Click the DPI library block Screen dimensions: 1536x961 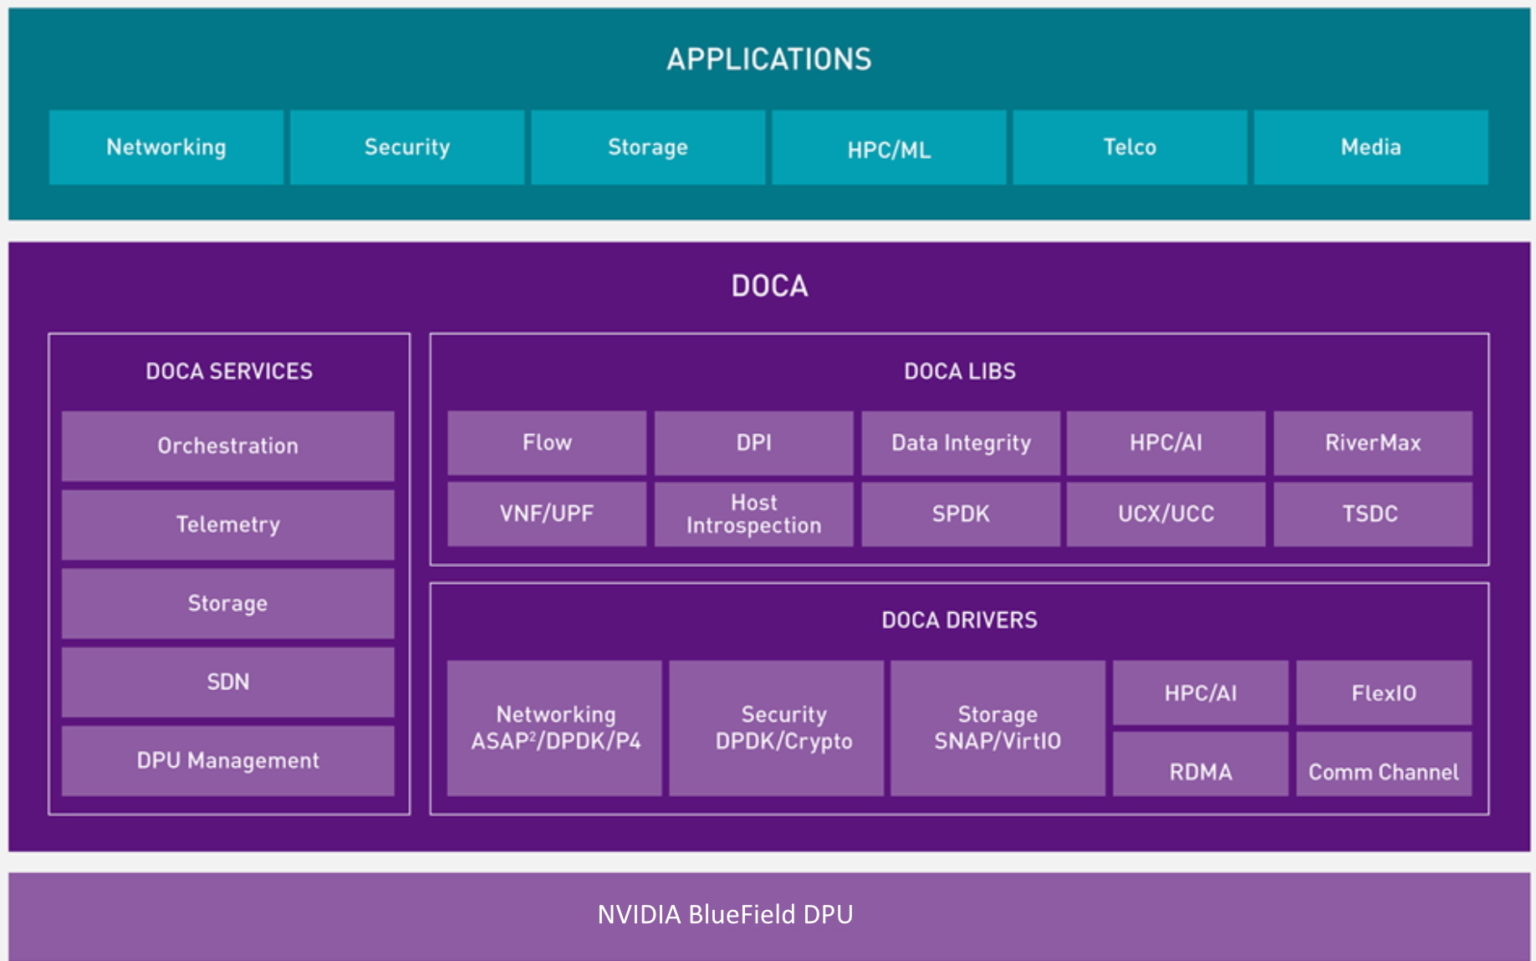pos(754,442)
